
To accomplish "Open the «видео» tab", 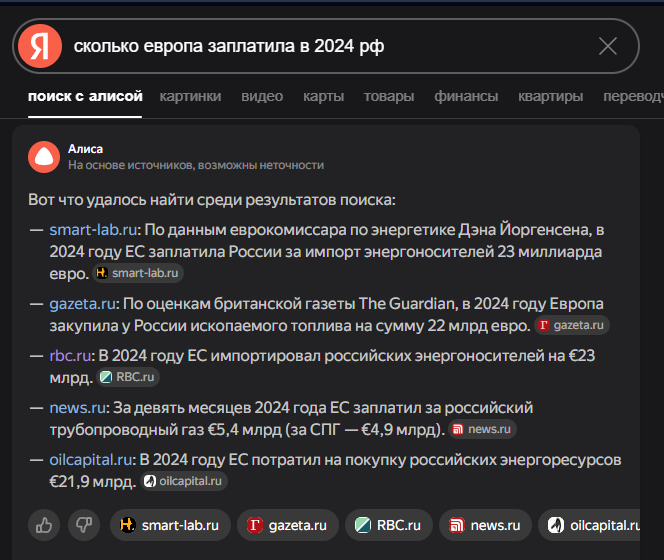I will 262,97.
